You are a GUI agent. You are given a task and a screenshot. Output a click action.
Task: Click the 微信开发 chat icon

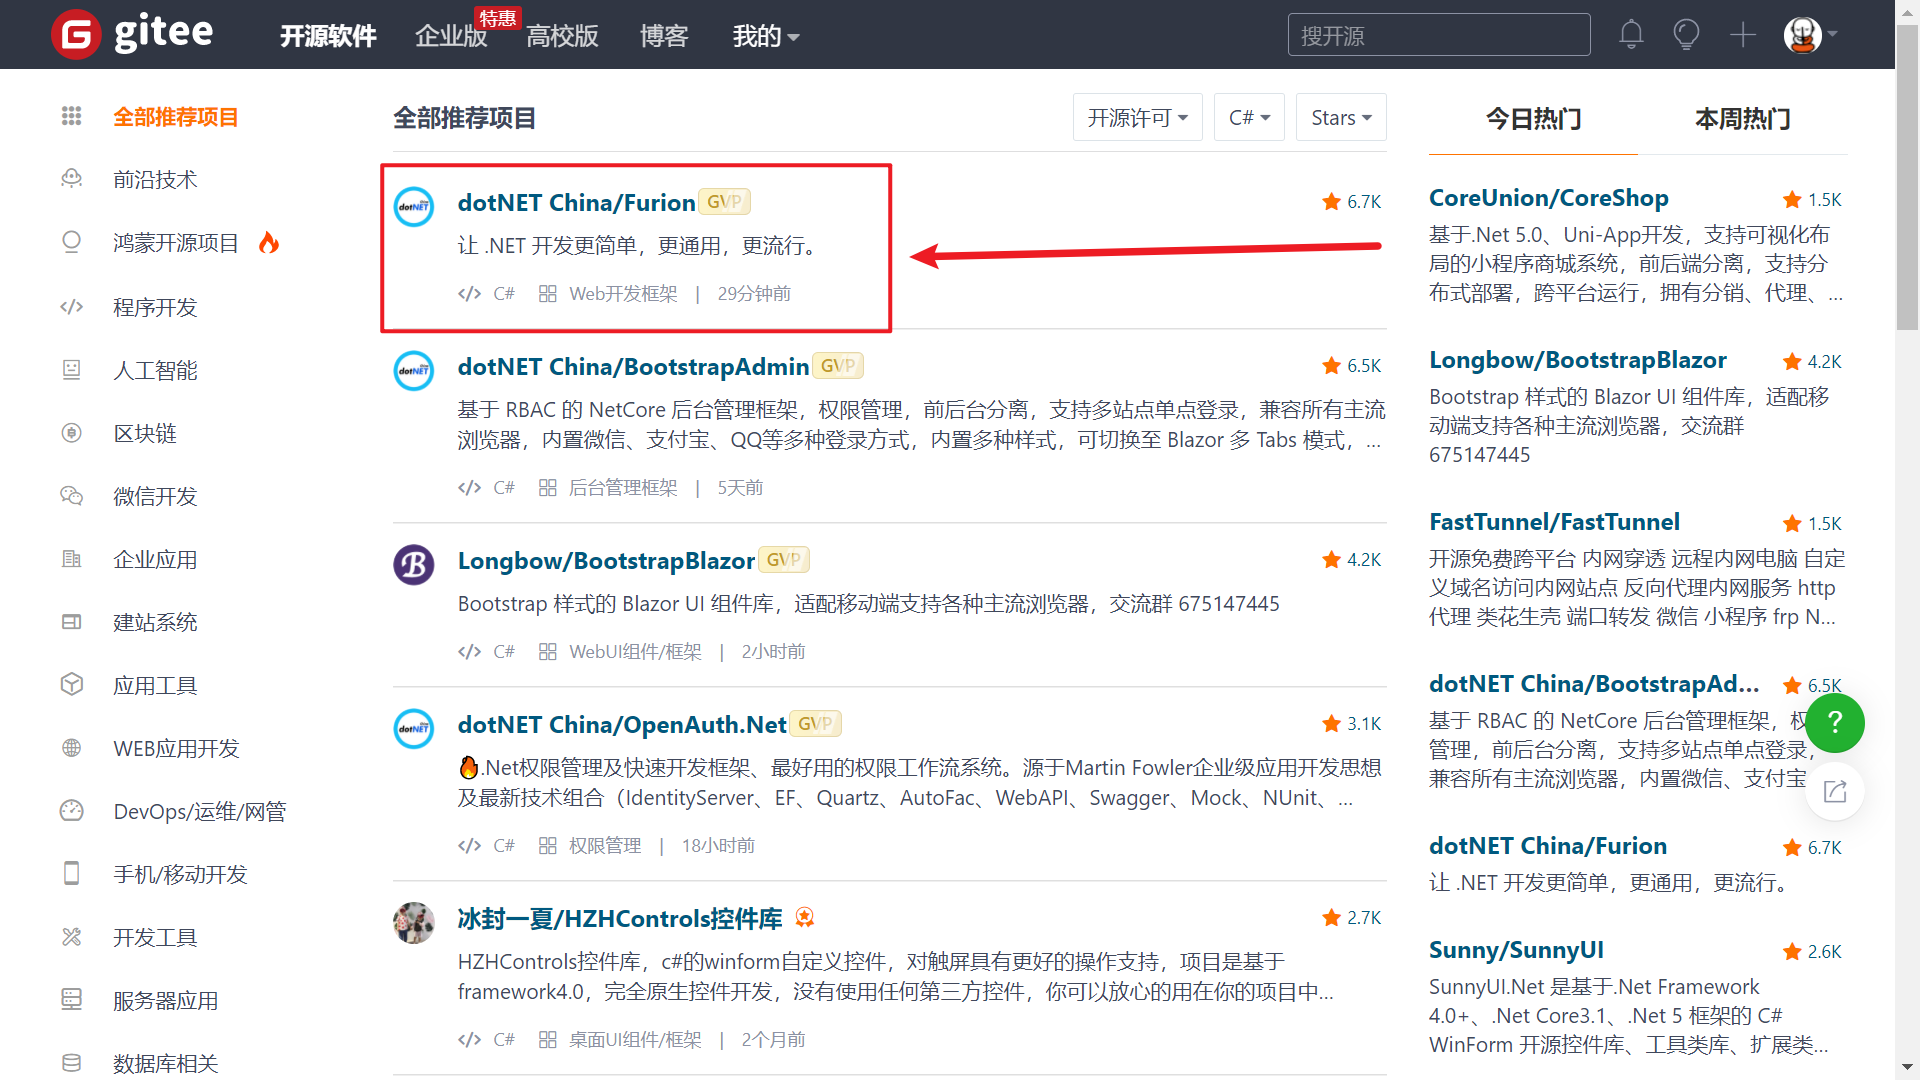(x=71, y=495)
